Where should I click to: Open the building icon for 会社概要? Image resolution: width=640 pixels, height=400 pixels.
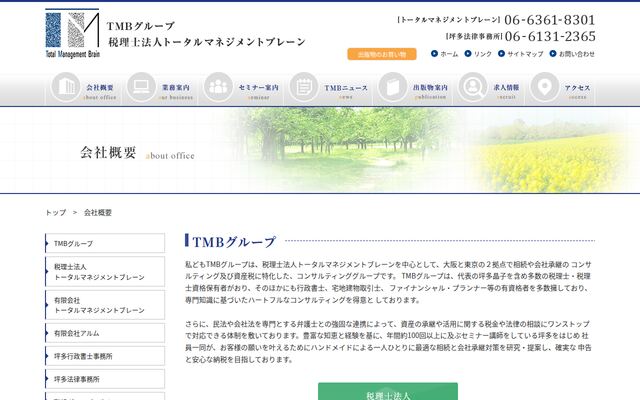click(65, 87)
